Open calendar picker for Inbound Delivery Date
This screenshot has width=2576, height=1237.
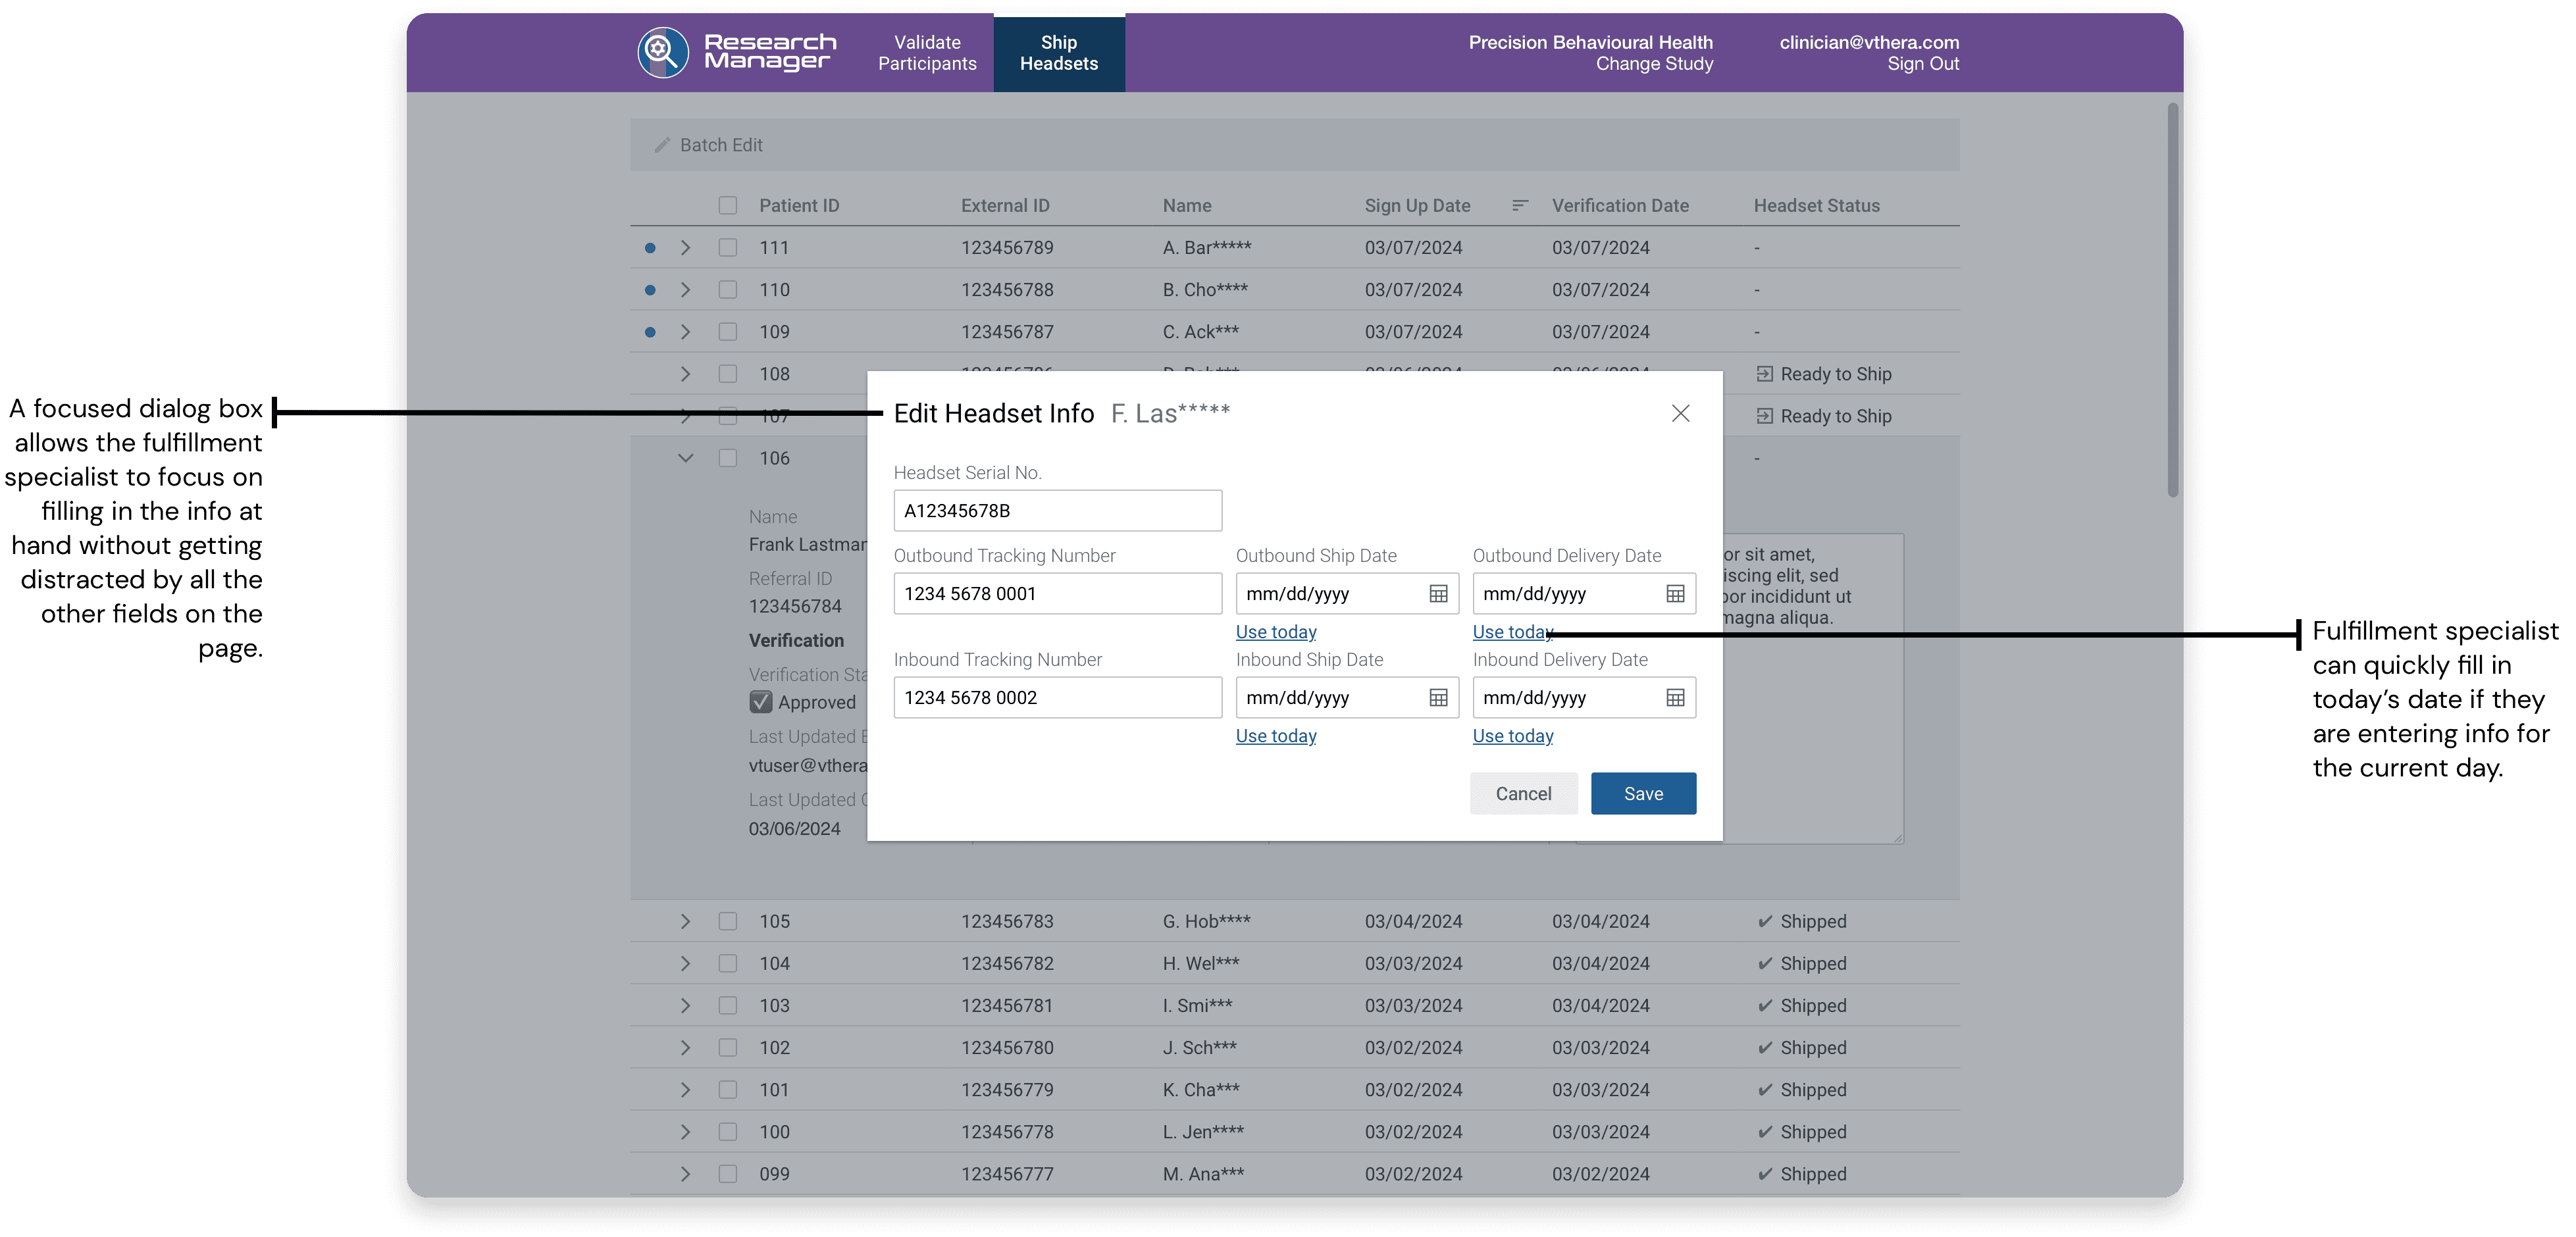point(1675,698)
